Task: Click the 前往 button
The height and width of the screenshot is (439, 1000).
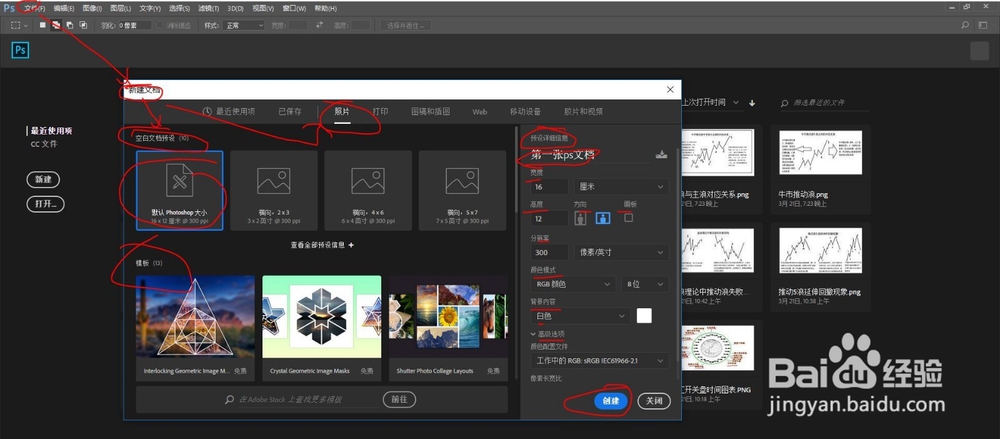Action: pos(399,399)
